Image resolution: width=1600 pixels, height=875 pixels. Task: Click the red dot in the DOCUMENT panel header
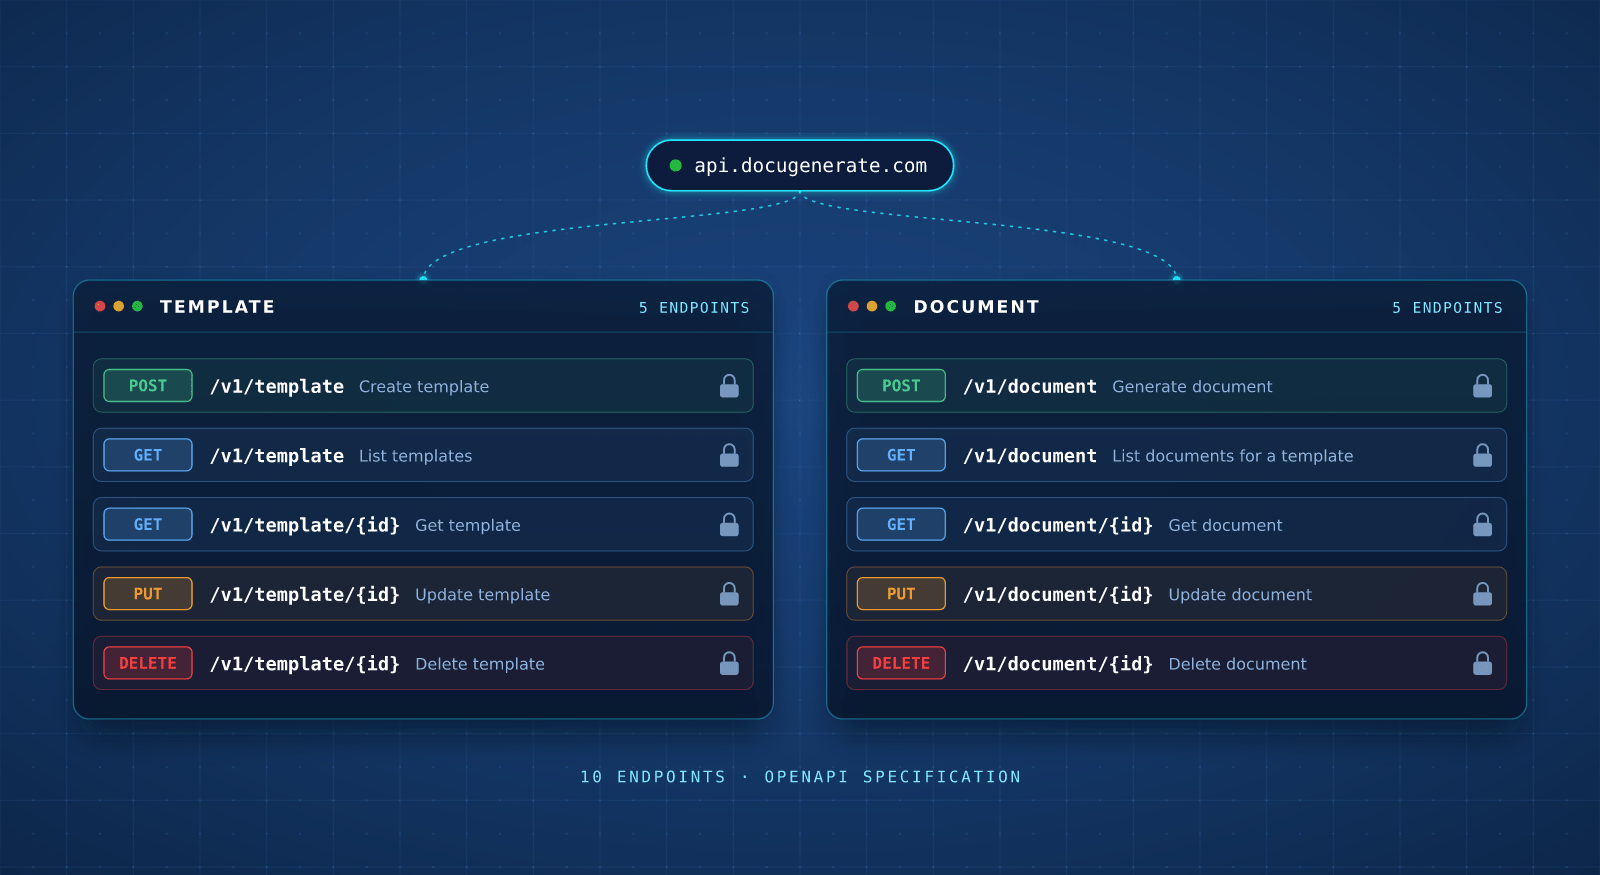[853, 306]
